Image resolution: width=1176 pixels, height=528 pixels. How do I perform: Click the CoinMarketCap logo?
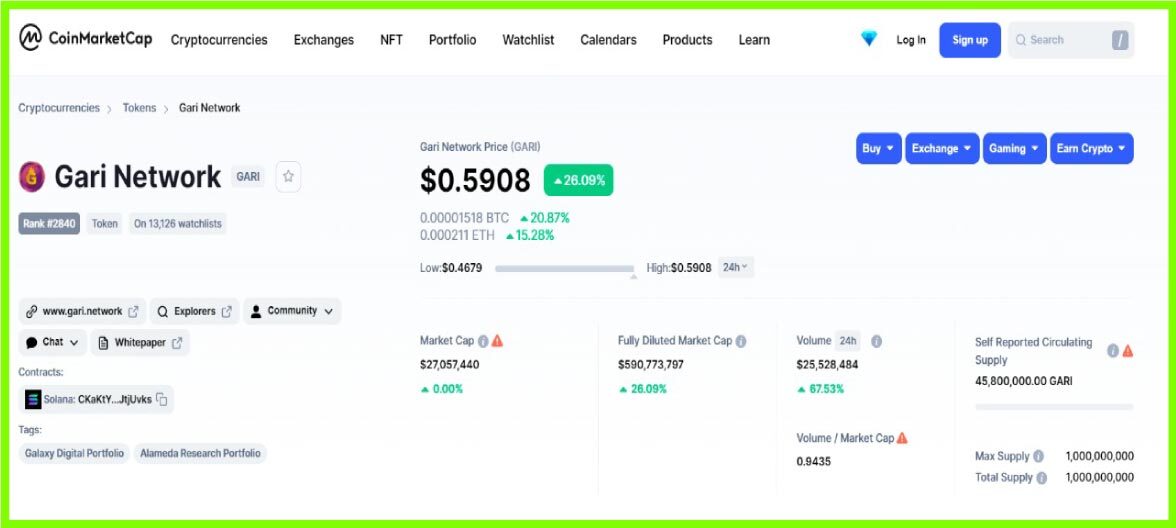click(86, 38)
